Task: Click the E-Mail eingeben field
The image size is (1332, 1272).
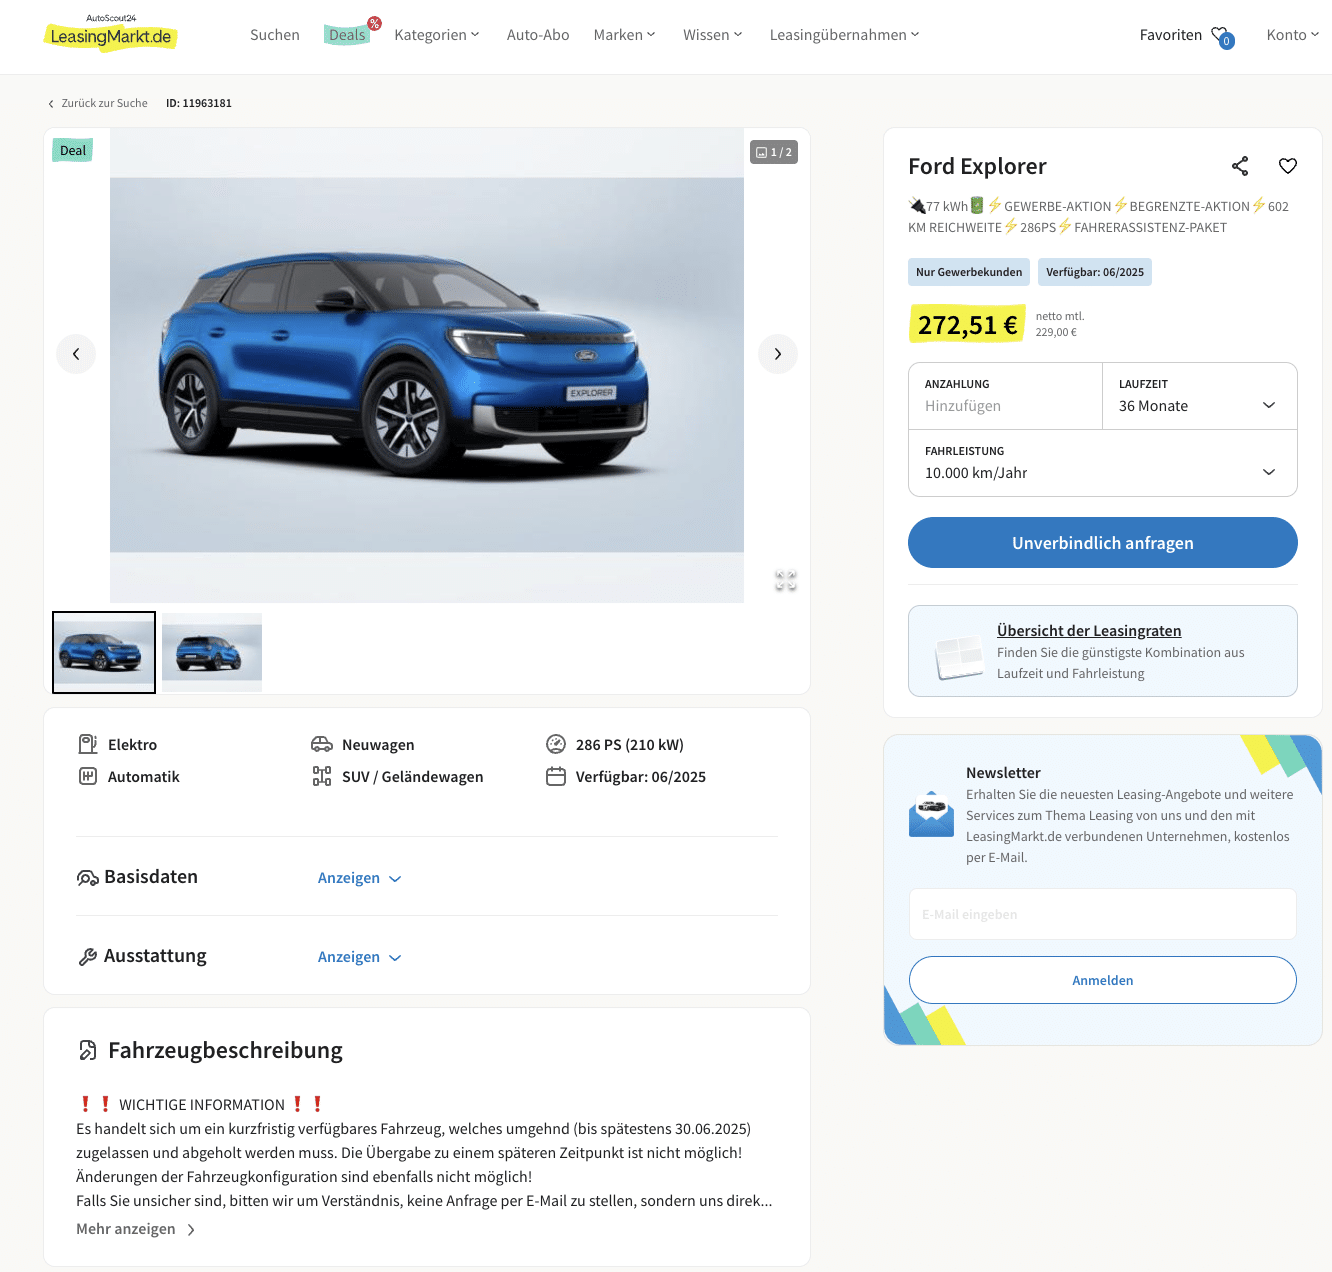Action: [x=1103, y=914]
